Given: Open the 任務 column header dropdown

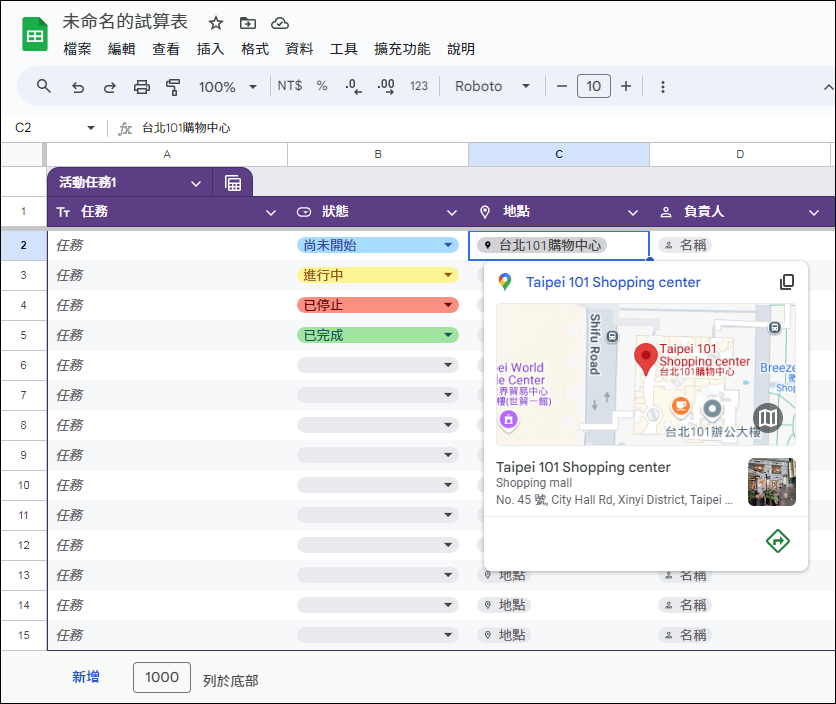Looking at the screenshot, I should click(271, 213).
